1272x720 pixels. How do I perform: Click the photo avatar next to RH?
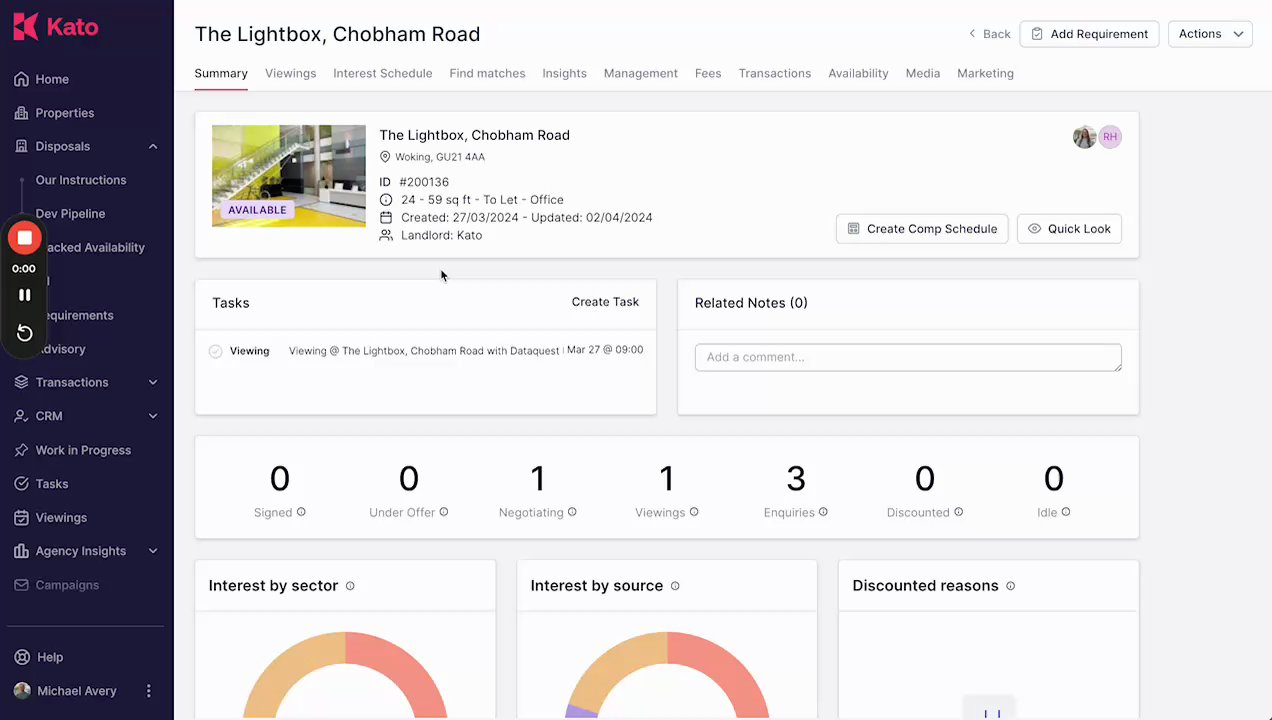(x=1085, y=137)
